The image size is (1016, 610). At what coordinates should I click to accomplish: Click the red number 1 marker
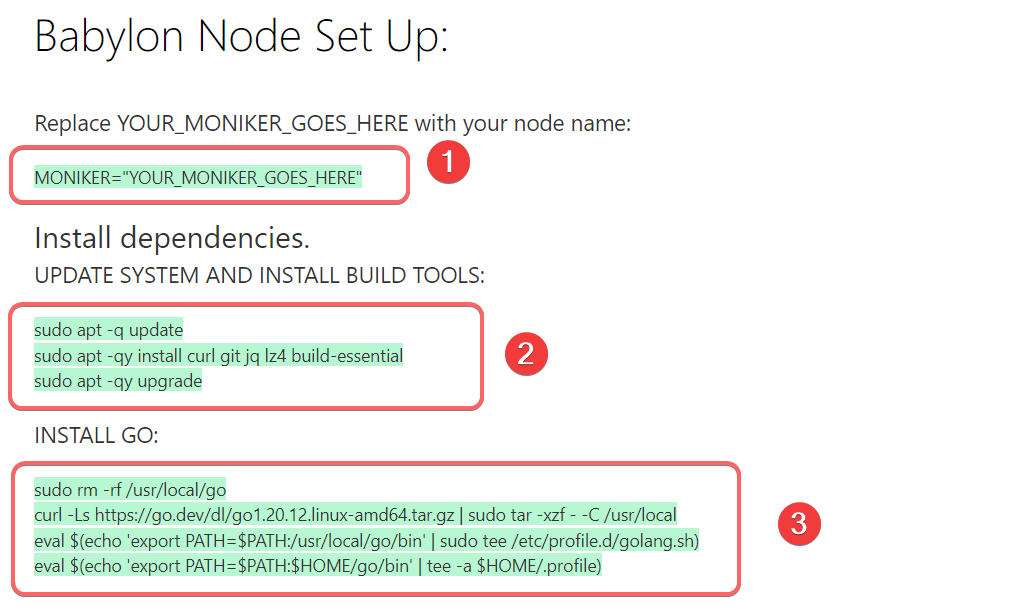click(x=448, y=164)
